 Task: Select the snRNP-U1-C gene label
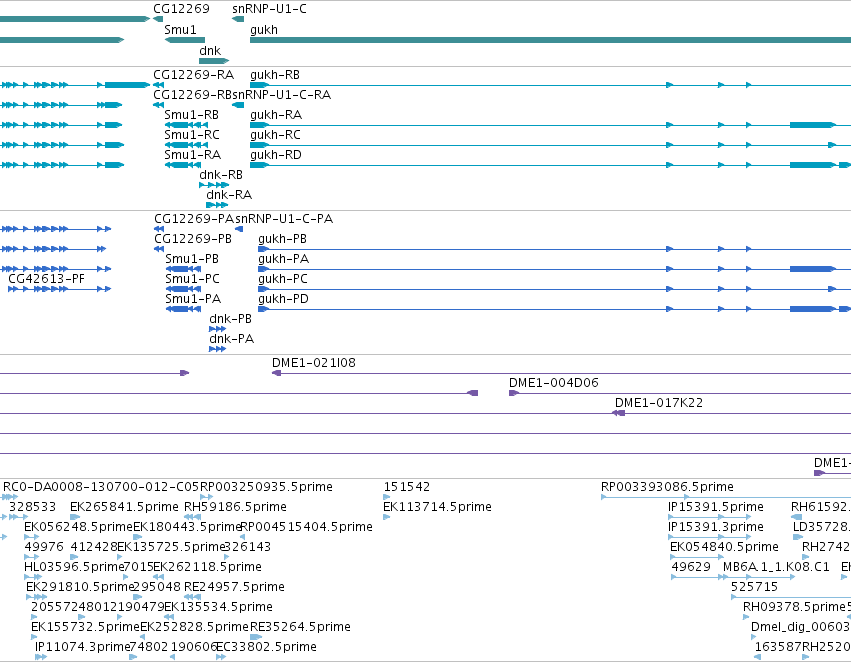(x=269, y=9)
